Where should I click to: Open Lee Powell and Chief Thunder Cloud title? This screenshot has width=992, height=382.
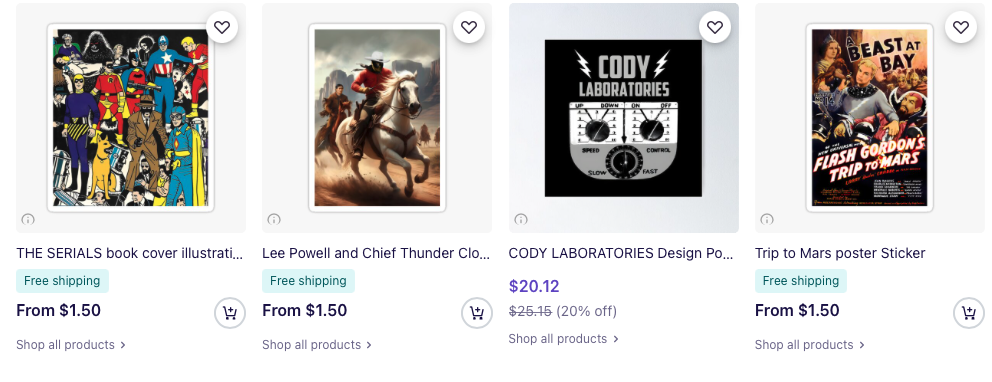[x=376, y=254]
